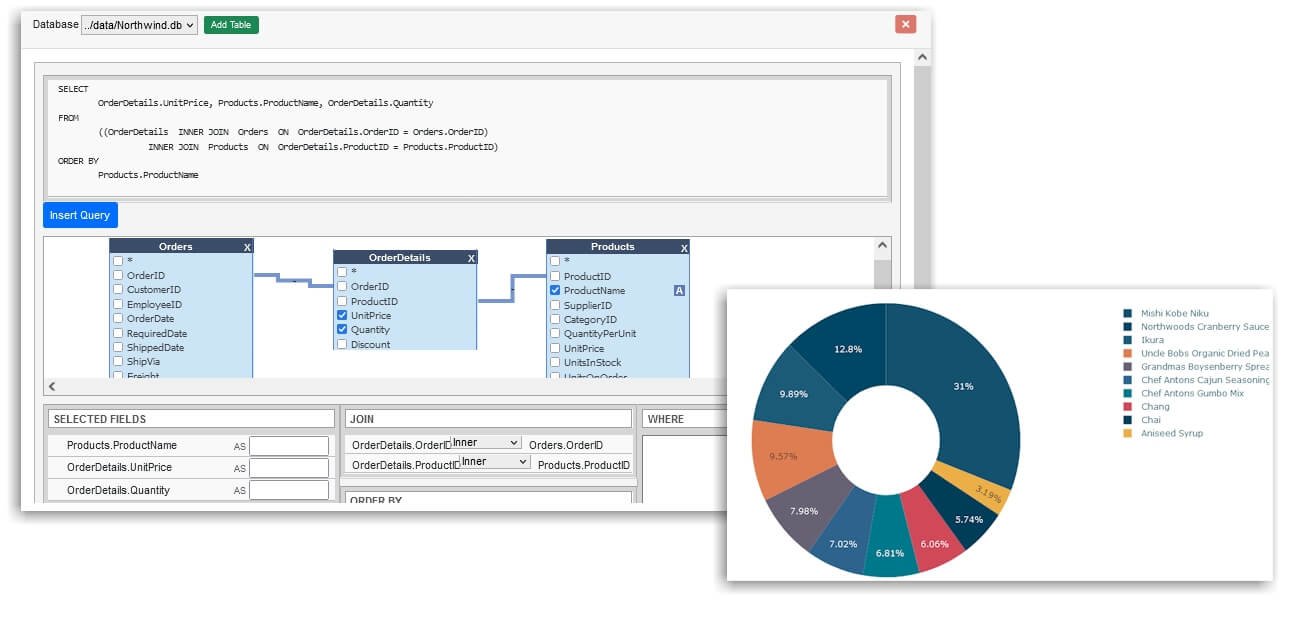Remove the Products table from the query builder
The height and width of the screenshot is (631, 1301).
coord(684,246)
